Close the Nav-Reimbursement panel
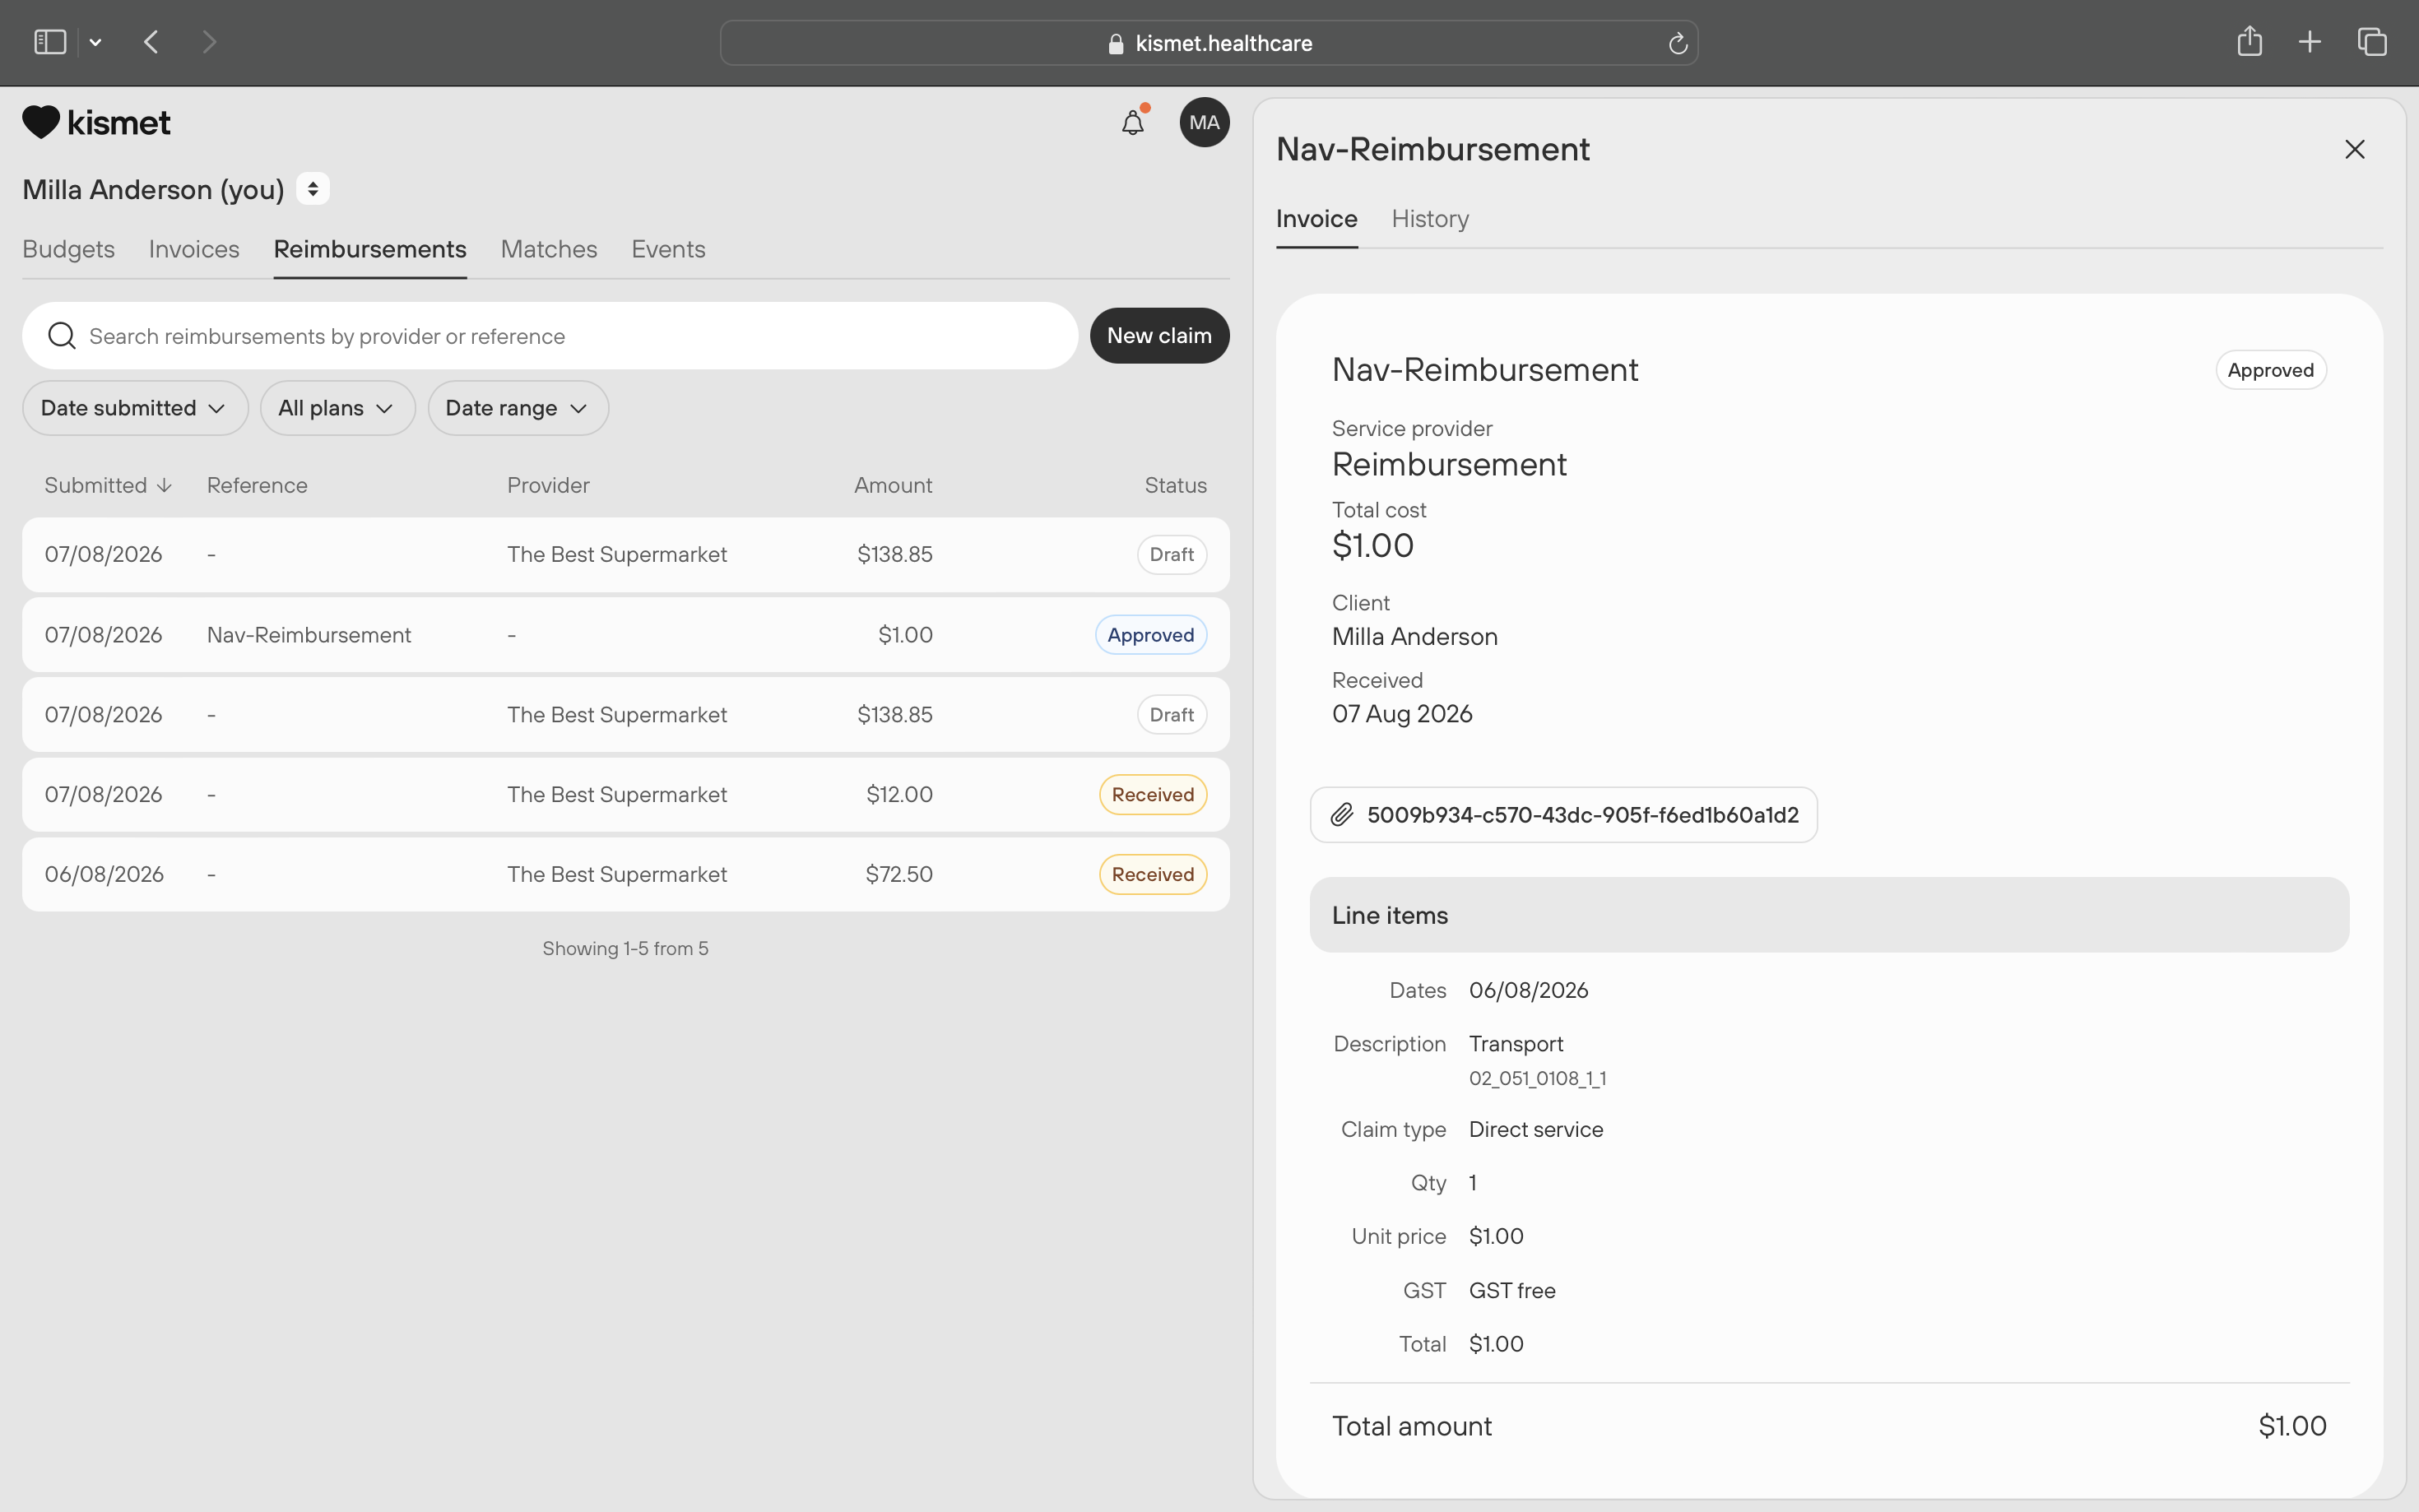This screenshot has width=2419, height=1512. click(2354, 149)
